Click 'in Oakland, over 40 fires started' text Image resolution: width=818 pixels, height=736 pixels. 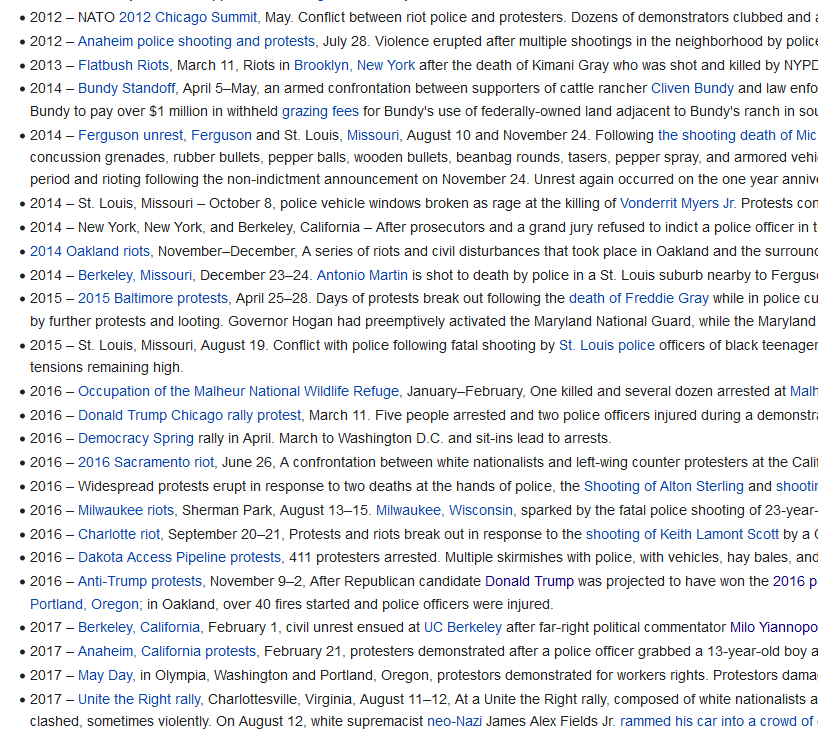coord(351,604)
